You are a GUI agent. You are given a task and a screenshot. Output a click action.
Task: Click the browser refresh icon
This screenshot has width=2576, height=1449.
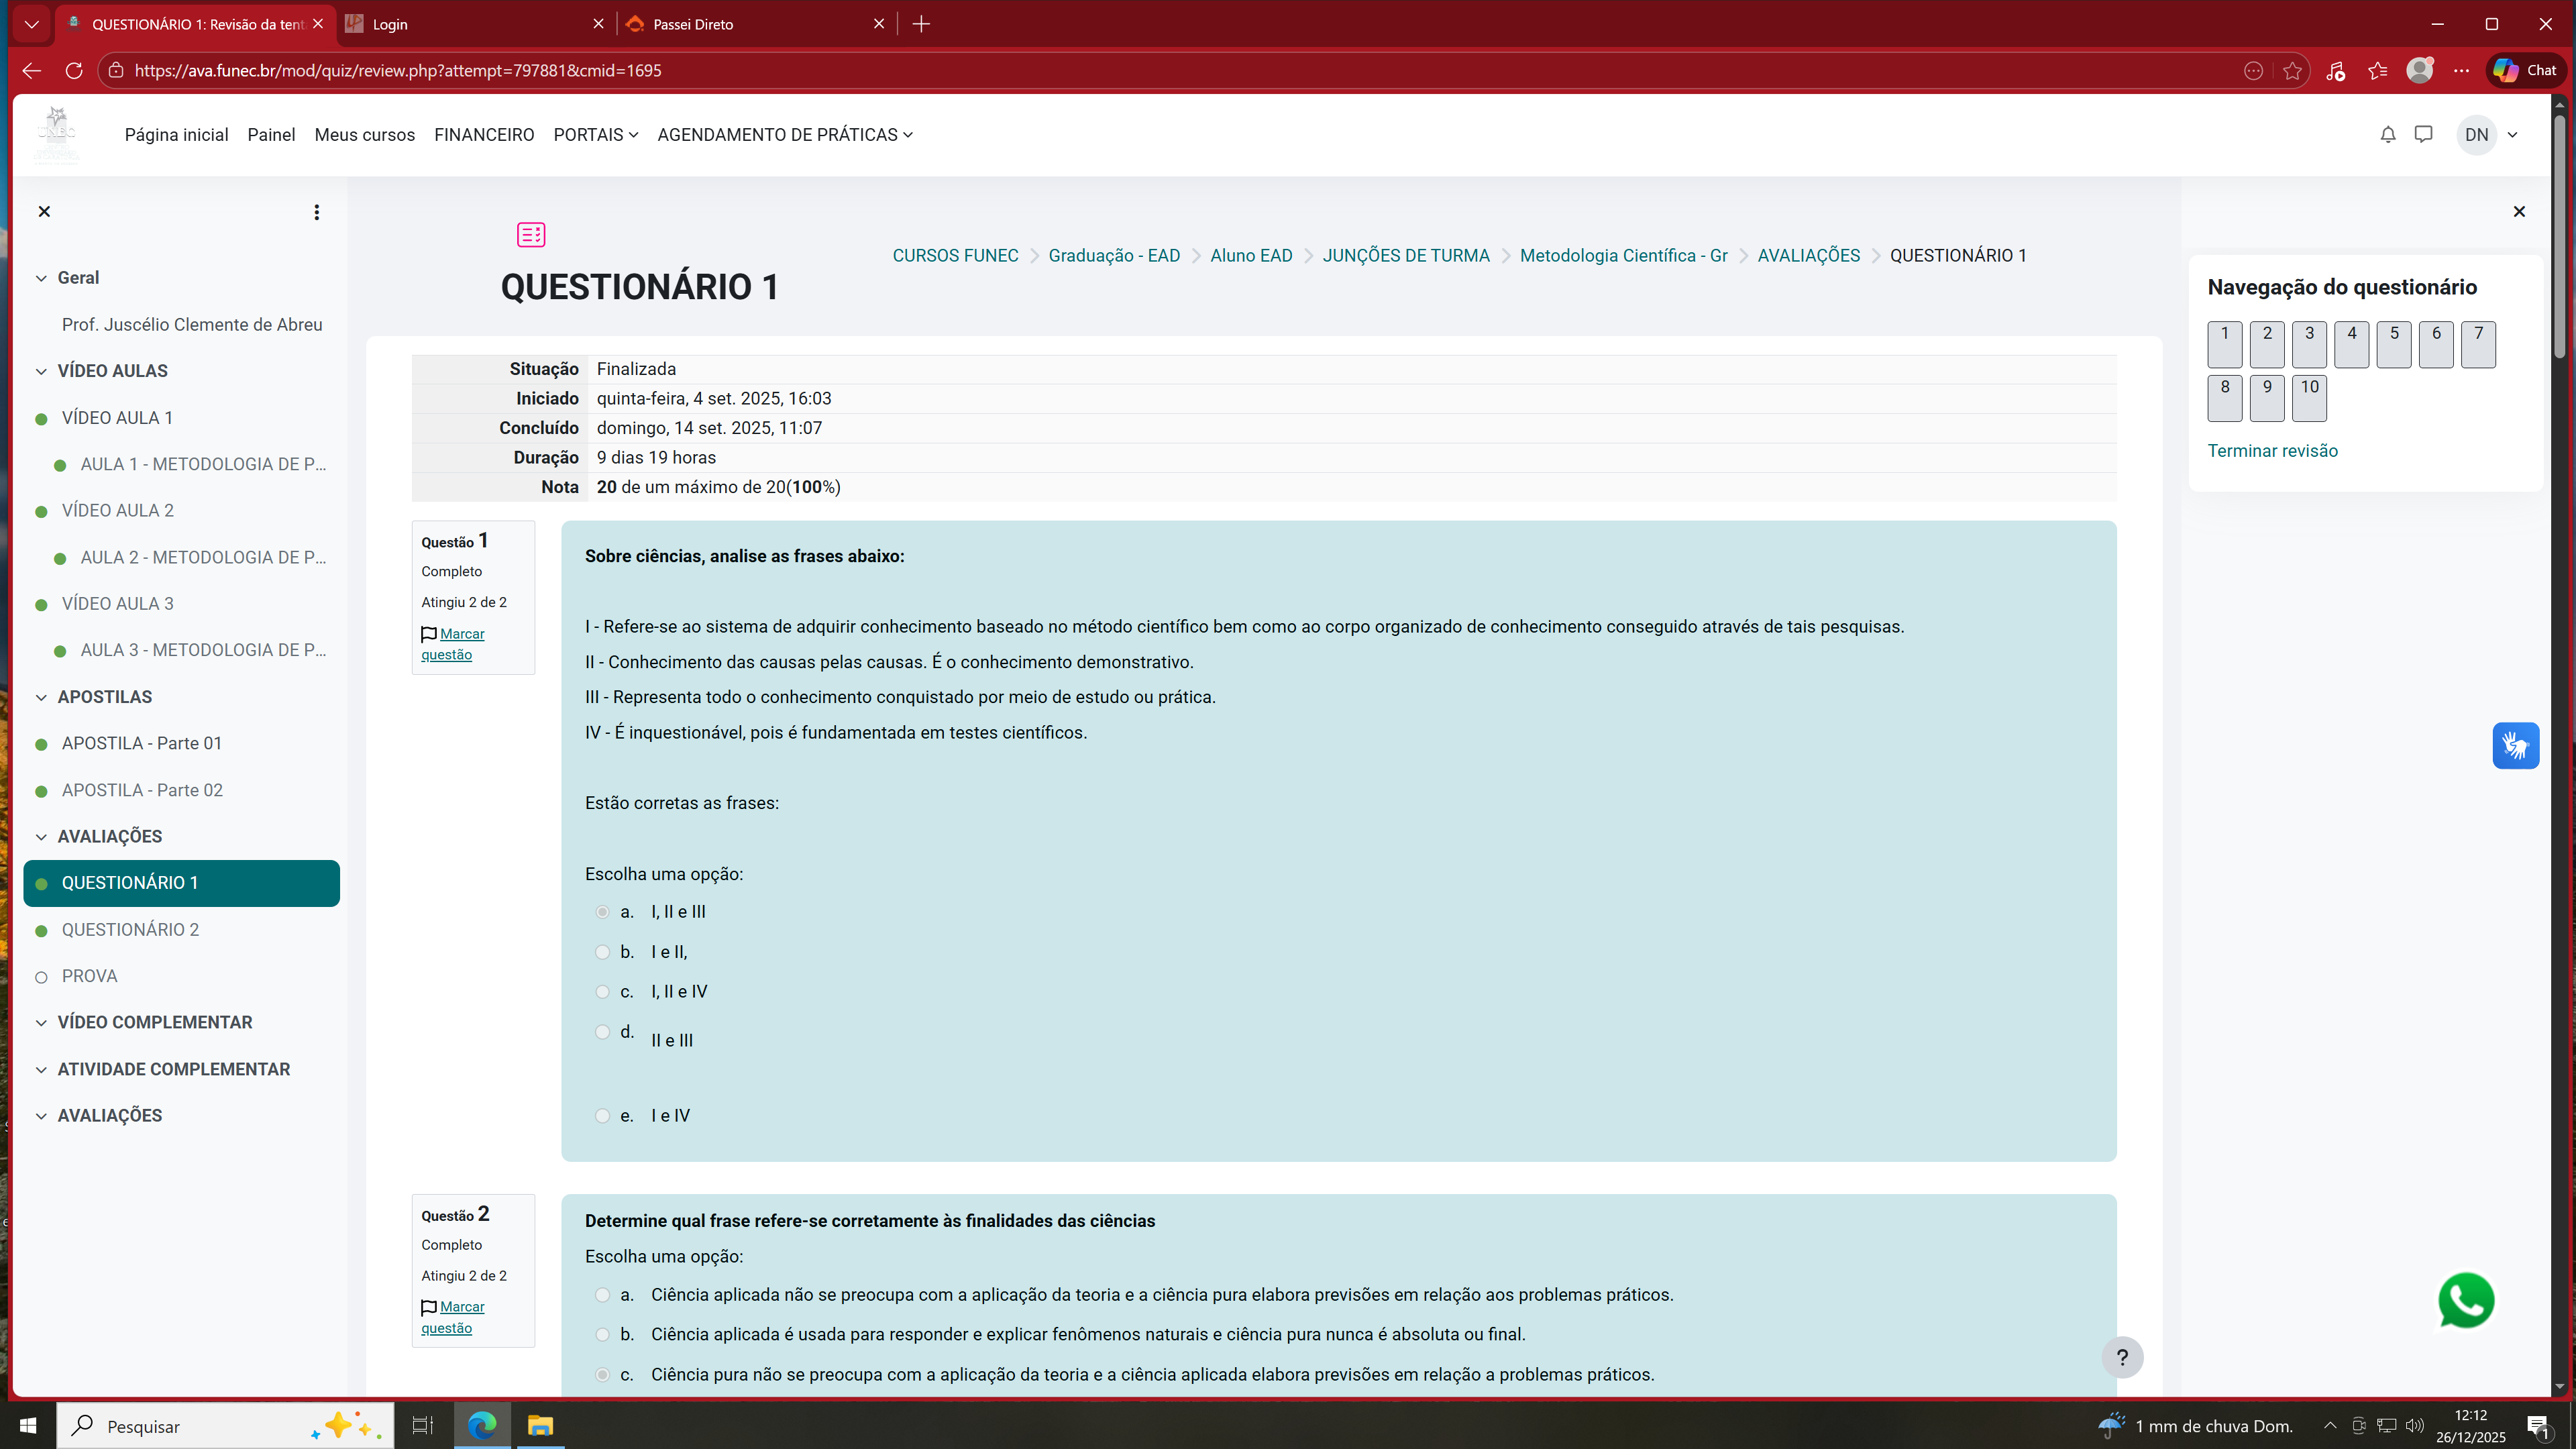[74, 70]
